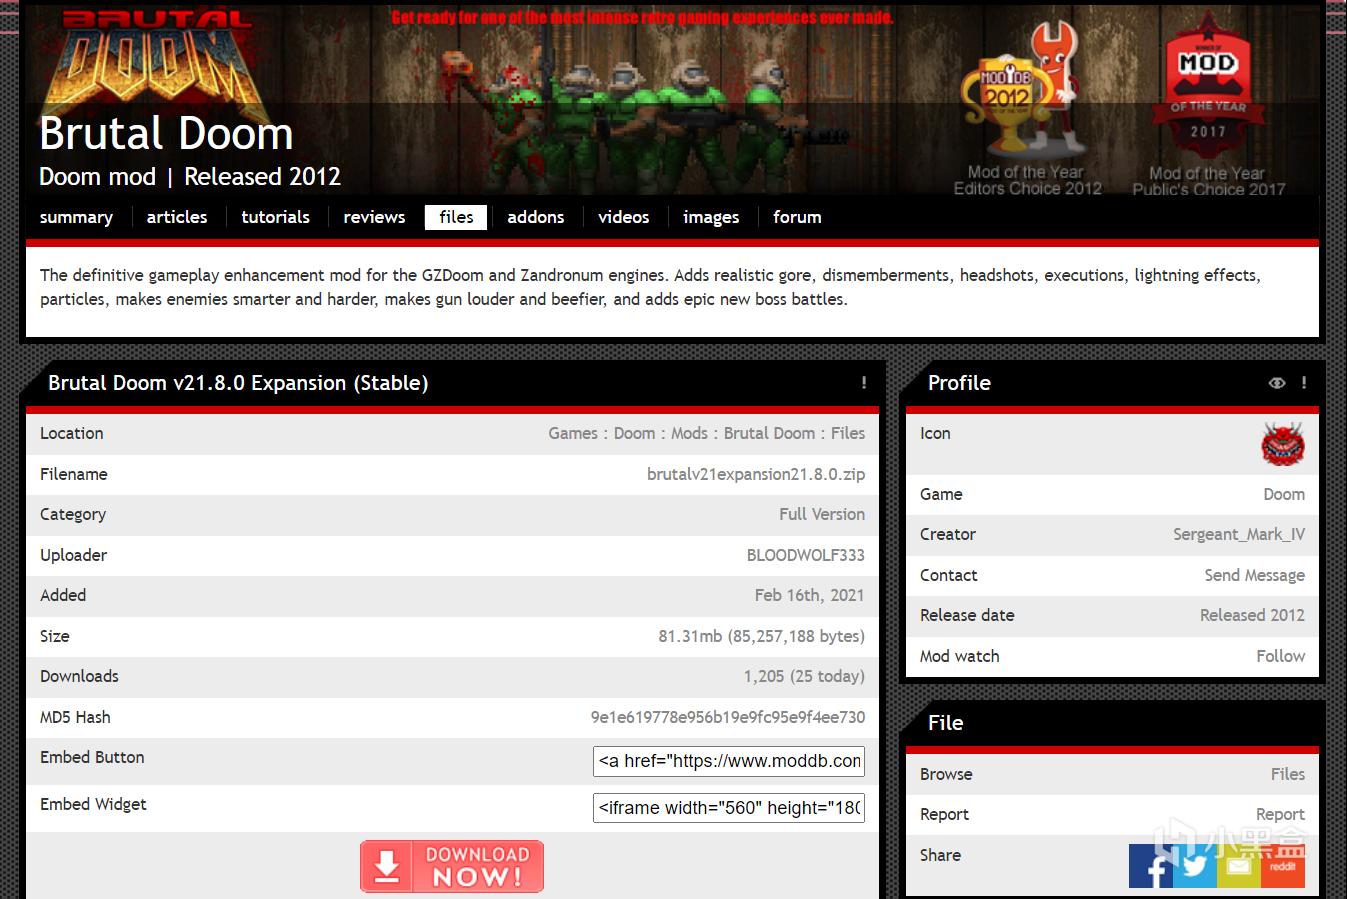Click Send Message contact link
The height and width of the screenshot is (899, 1347).
pyautogui.click(x=1254, y=575)
